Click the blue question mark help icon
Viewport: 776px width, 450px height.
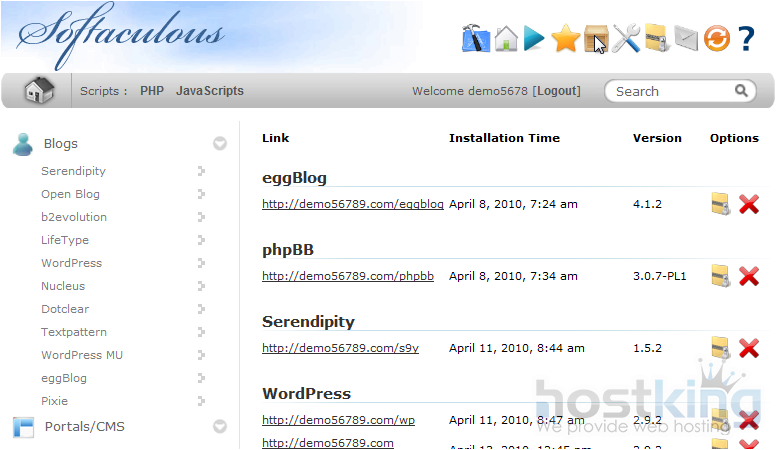coord(746,39)
